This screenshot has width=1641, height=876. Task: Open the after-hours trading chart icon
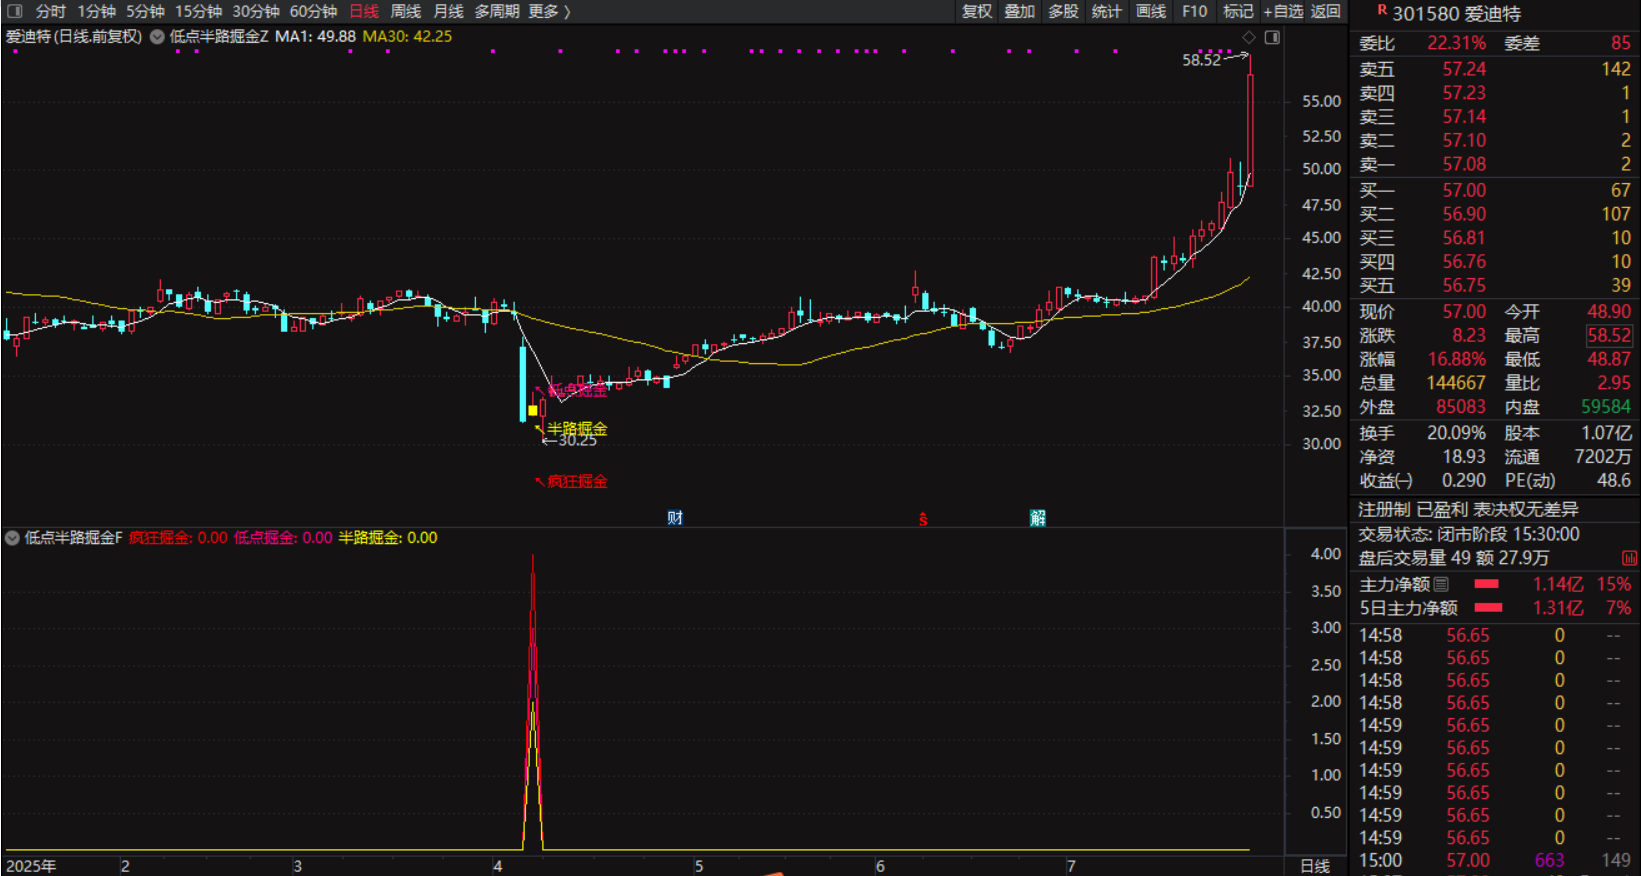tap(1629, 558)
